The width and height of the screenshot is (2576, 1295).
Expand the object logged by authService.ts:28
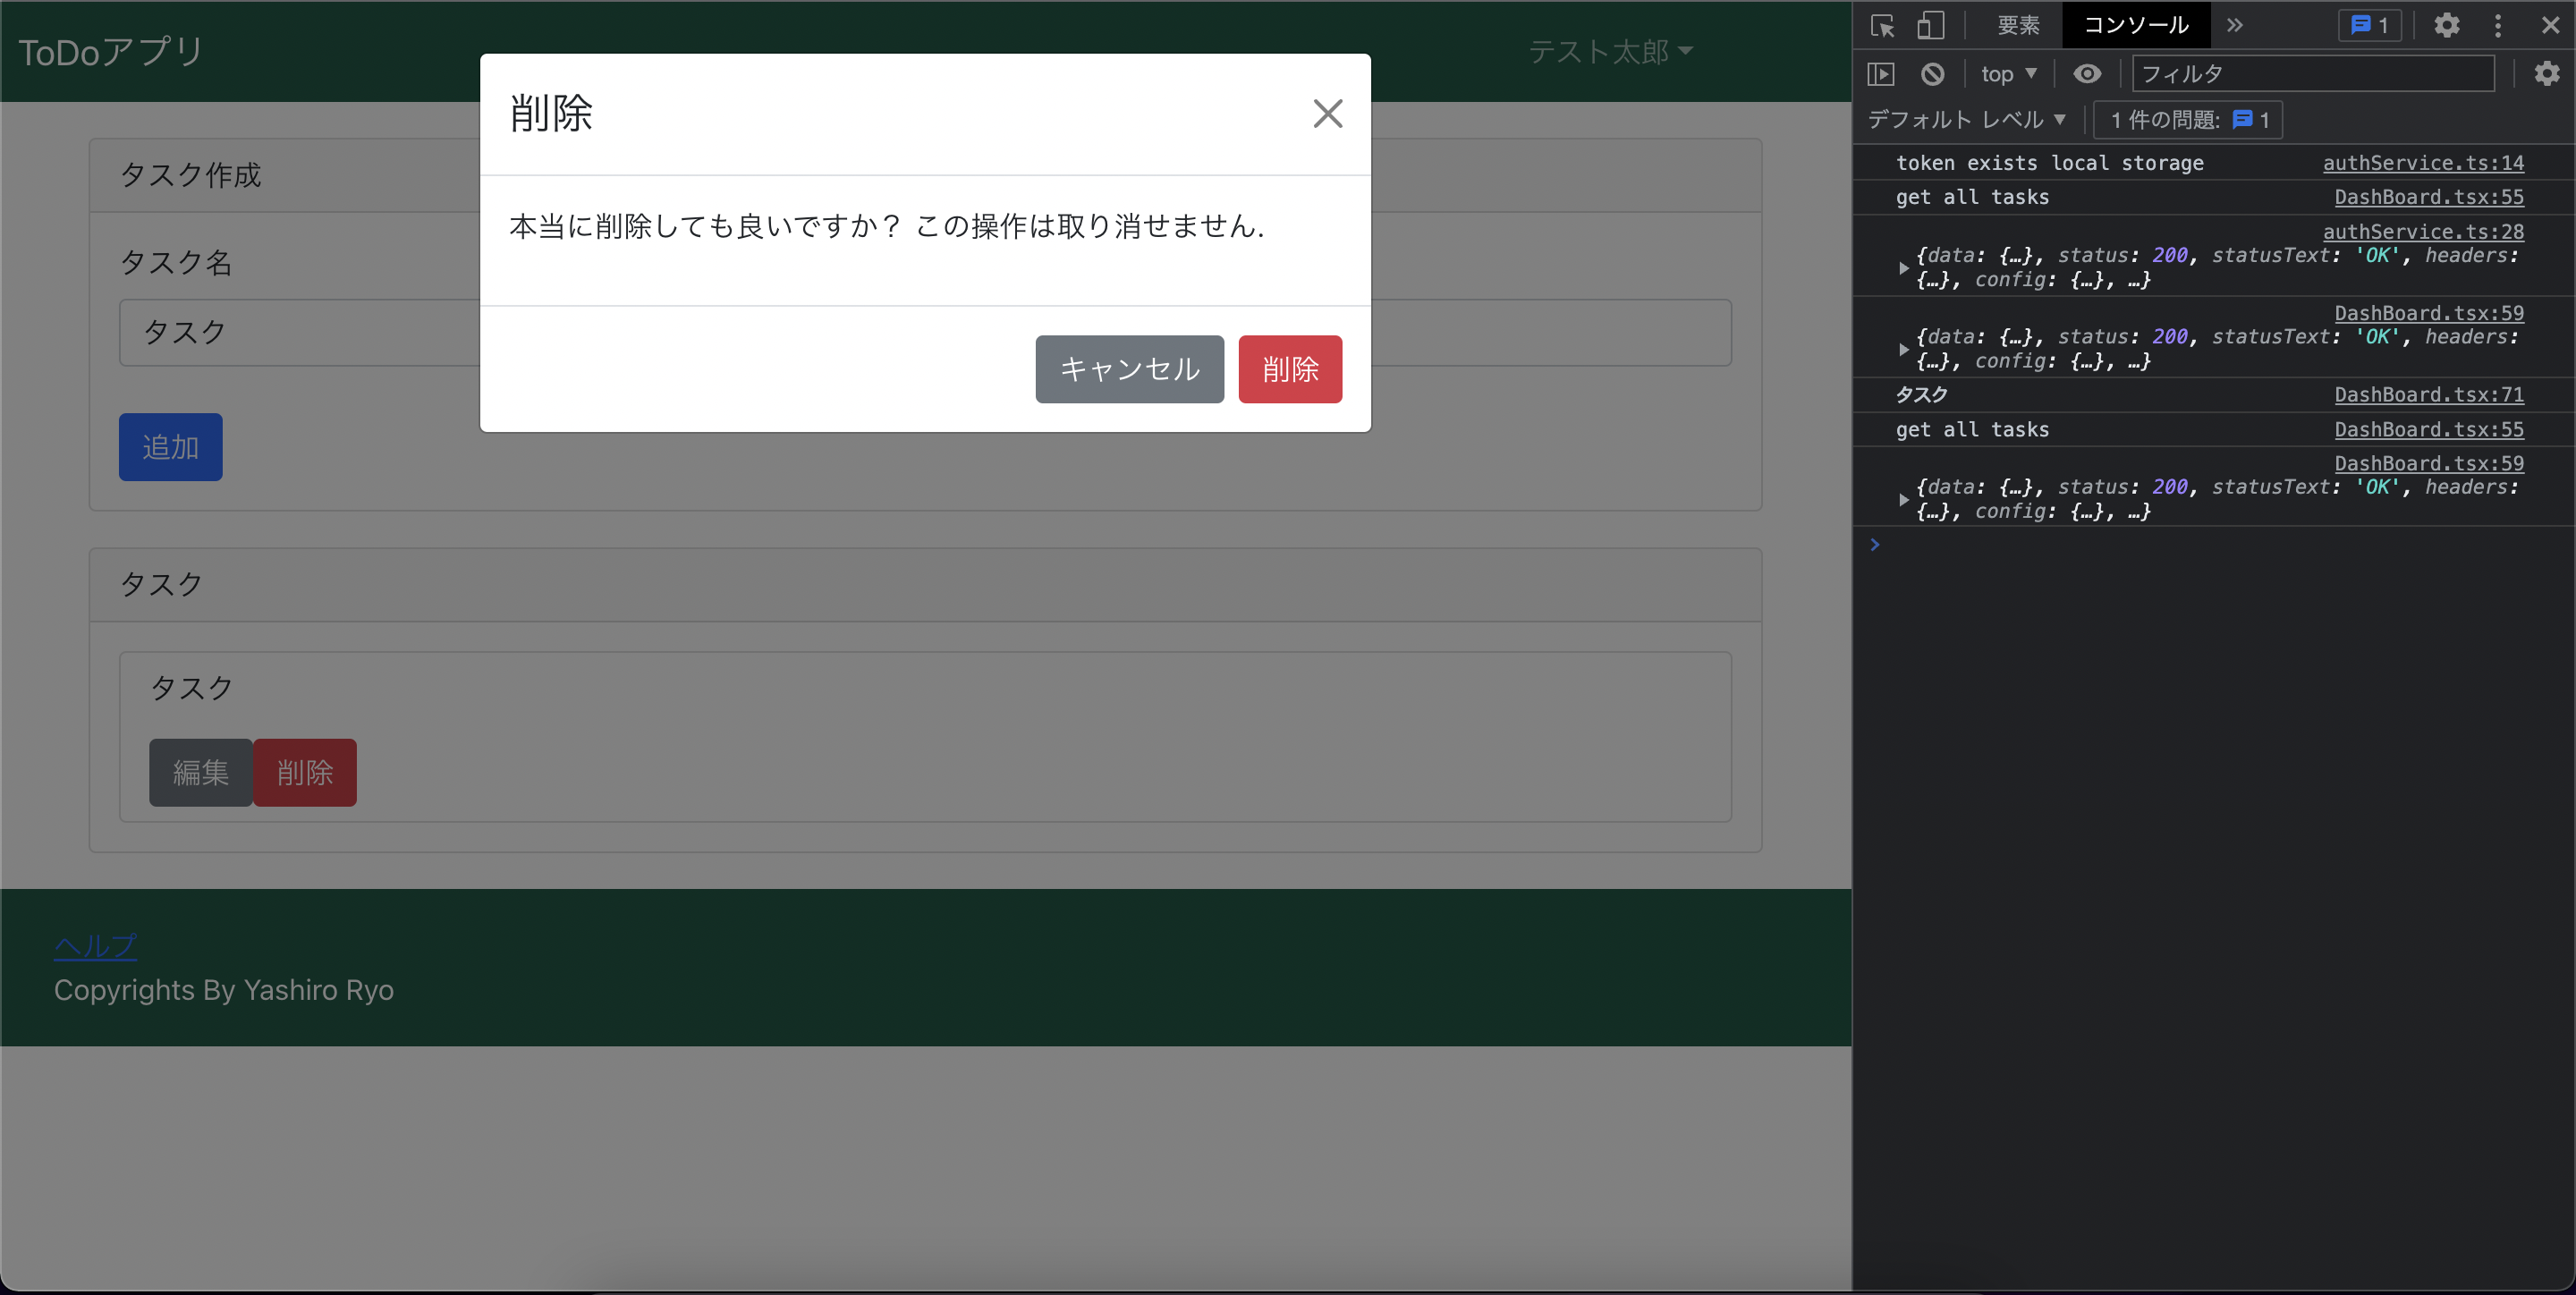pos(1903,268)
